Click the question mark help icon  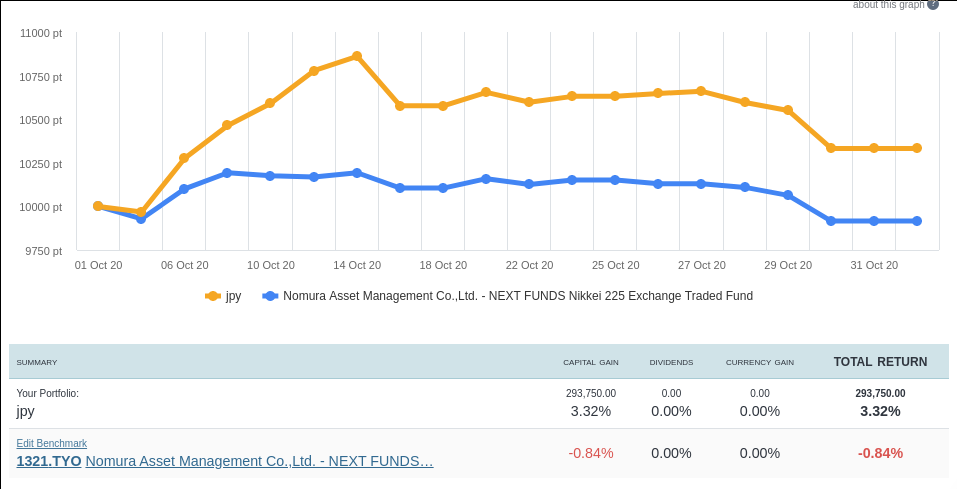(933, 4)
